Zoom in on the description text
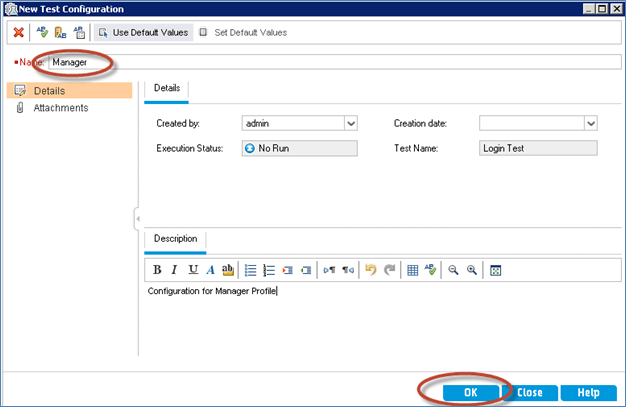 (x=471, y=270)
